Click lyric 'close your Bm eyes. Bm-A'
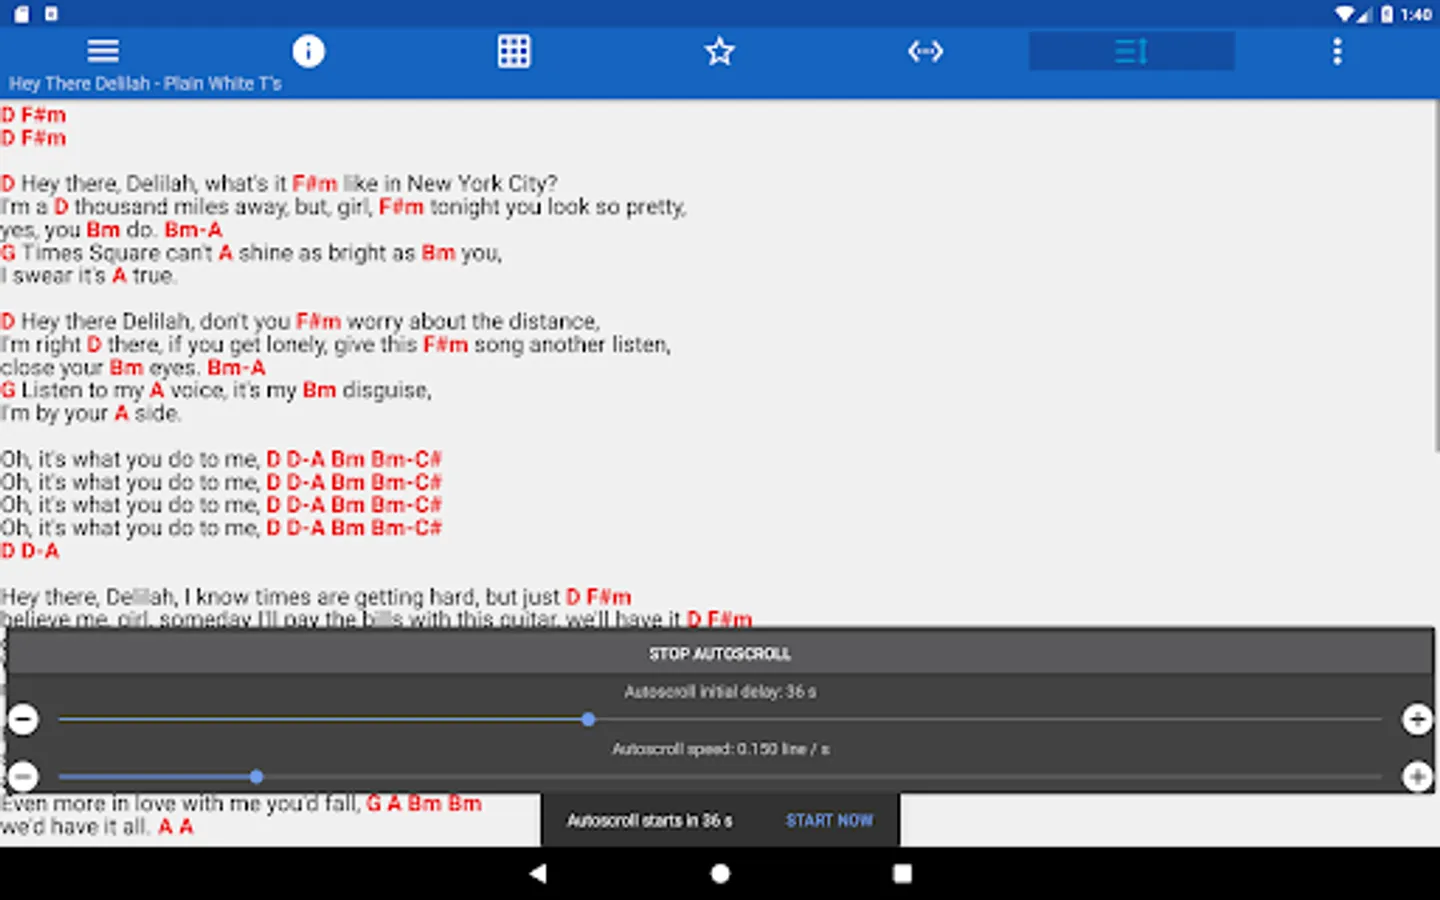1440x900 pixels. [x=133, y=367]
